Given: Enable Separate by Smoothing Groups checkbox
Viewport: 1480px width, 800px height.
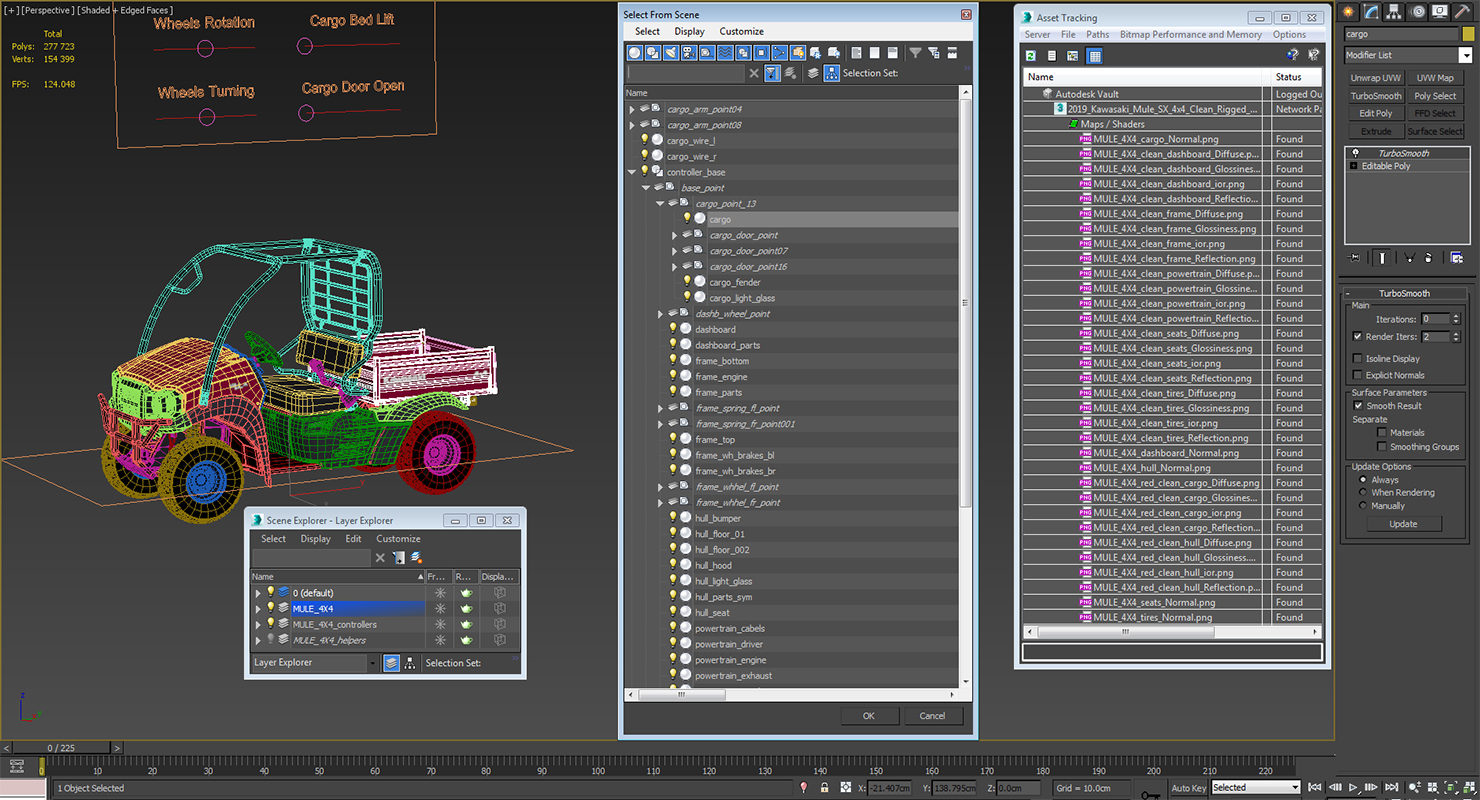Looking at the screenshot, I should click(1382, 447).
